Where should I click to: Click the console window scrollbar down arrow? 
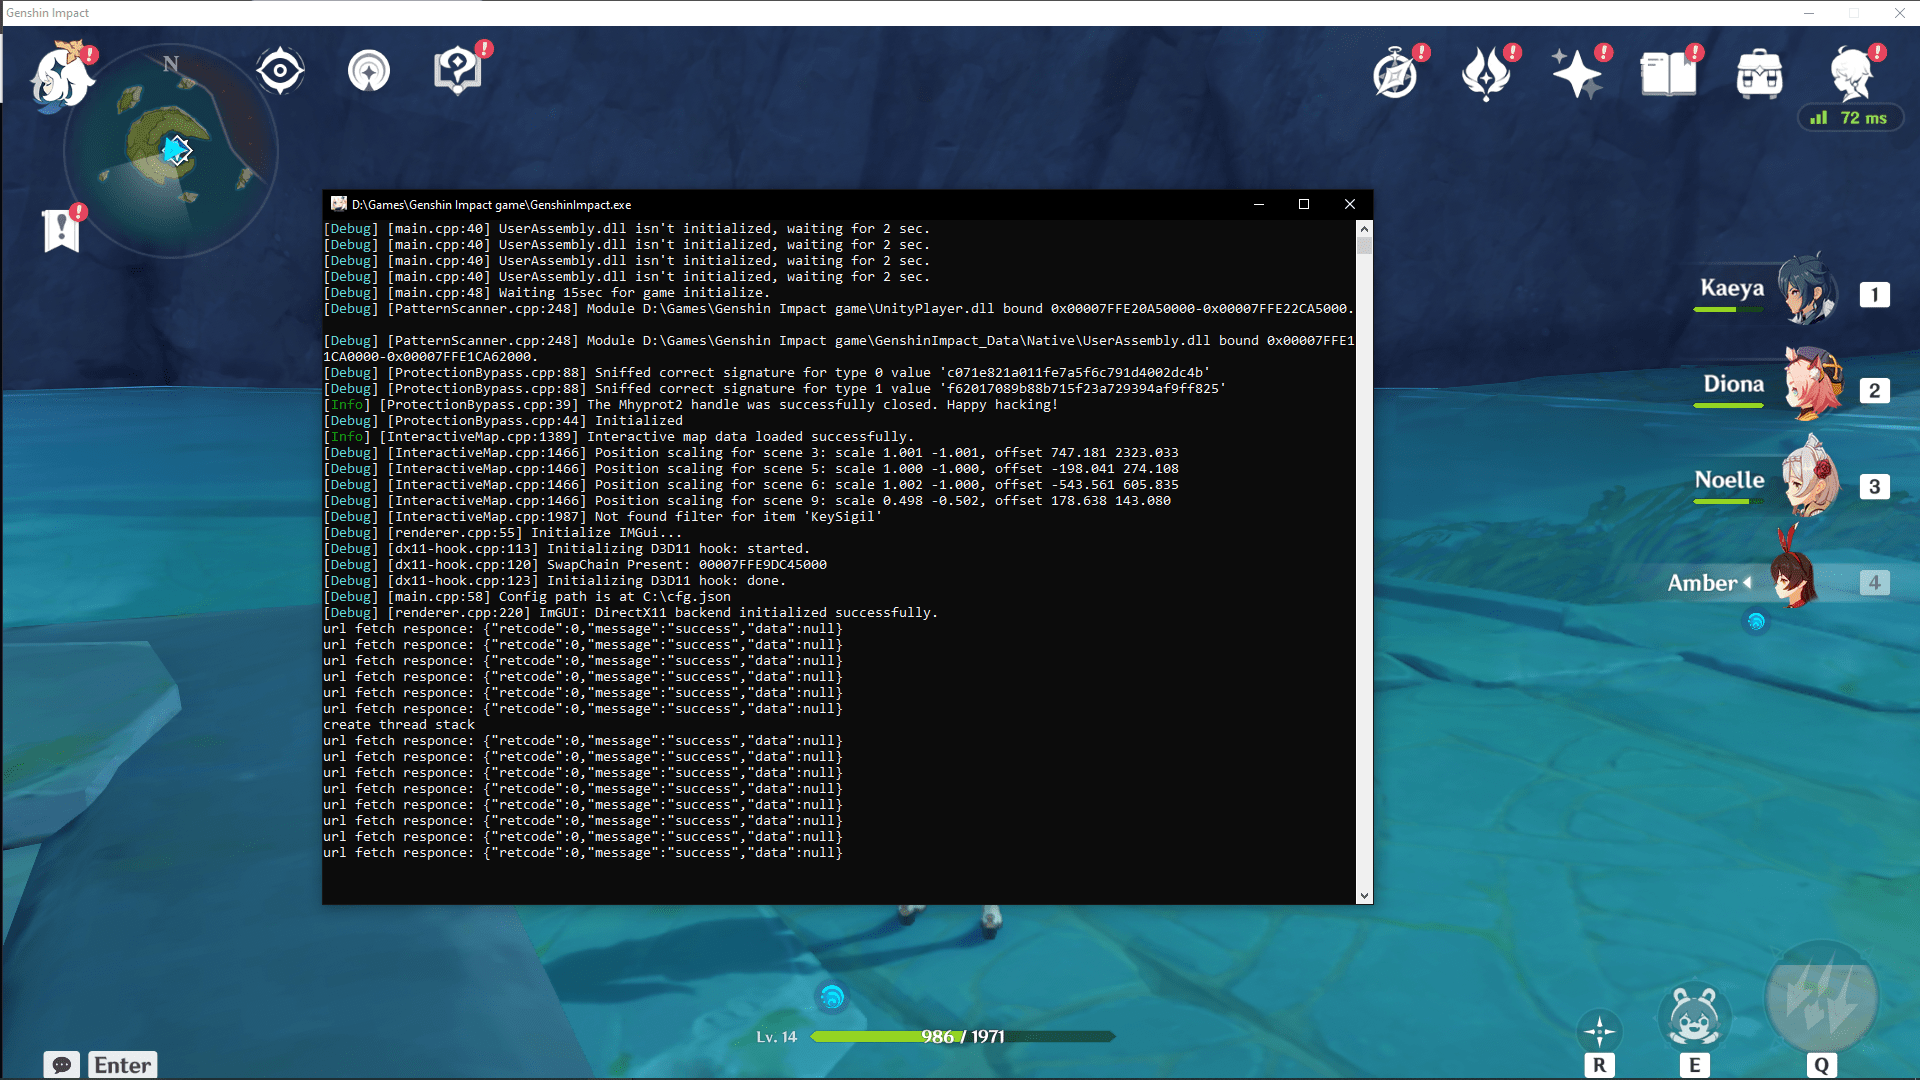pos(1364,896)
